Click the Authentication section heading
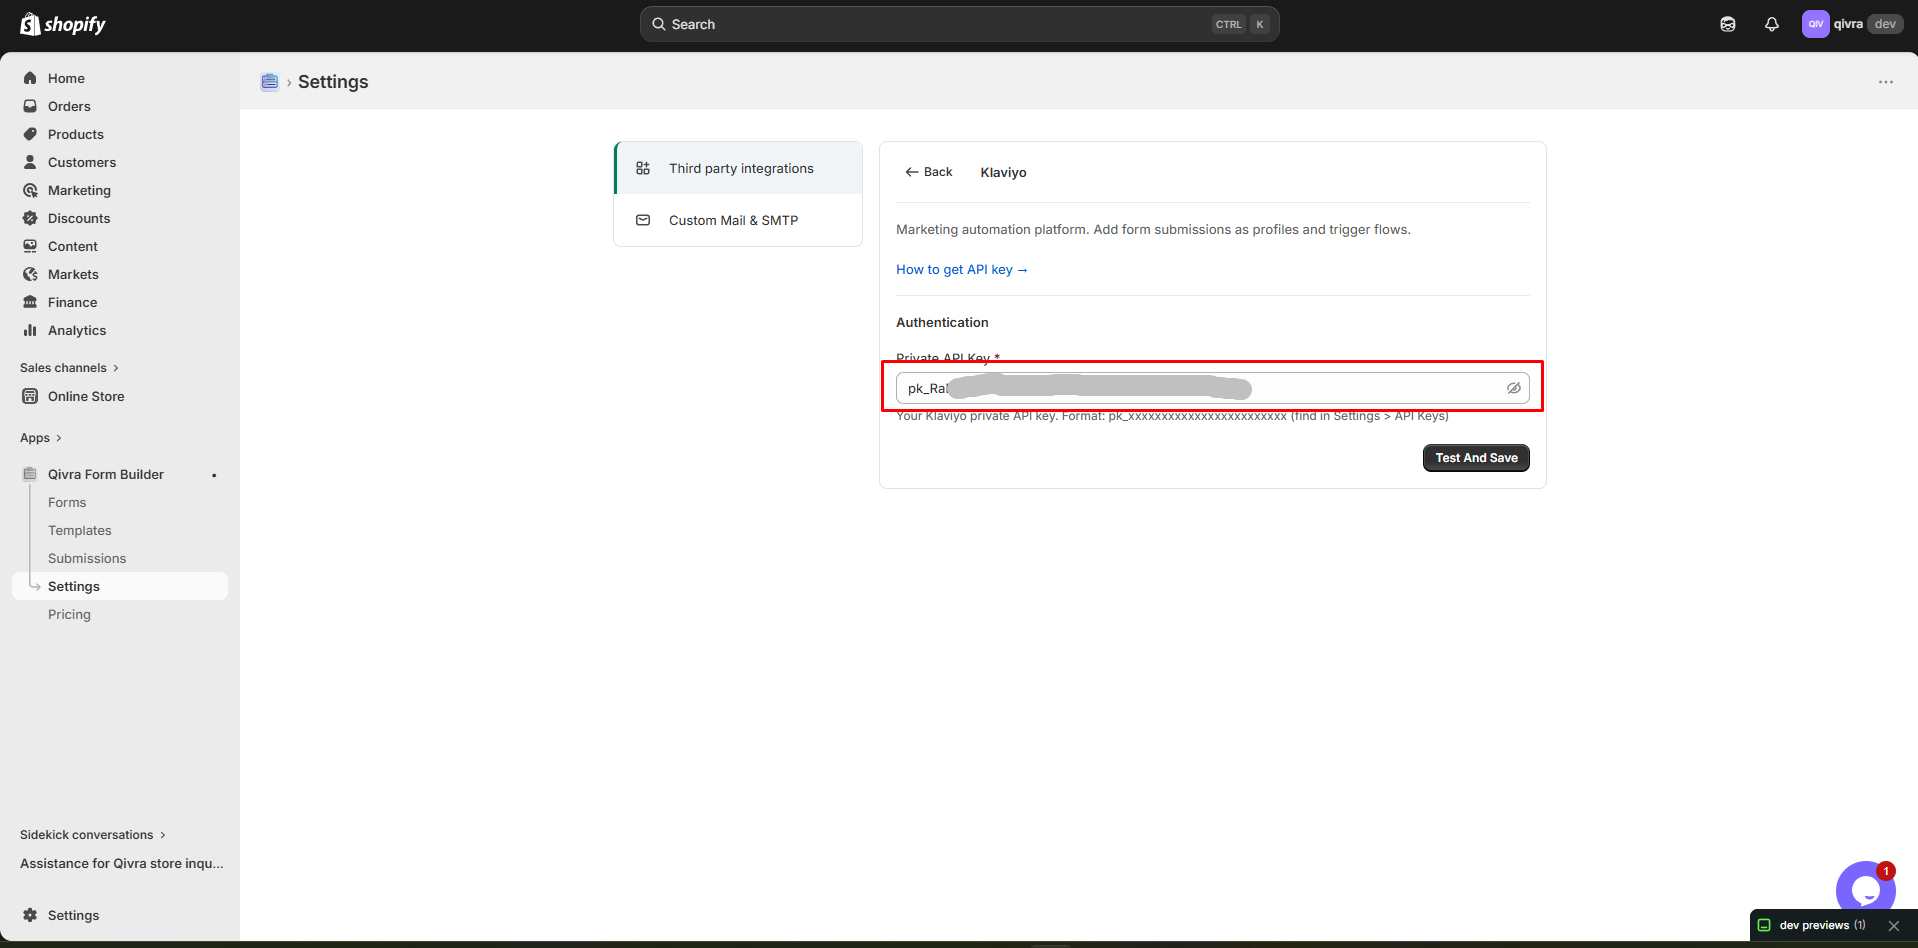 (x=942, y=322)
